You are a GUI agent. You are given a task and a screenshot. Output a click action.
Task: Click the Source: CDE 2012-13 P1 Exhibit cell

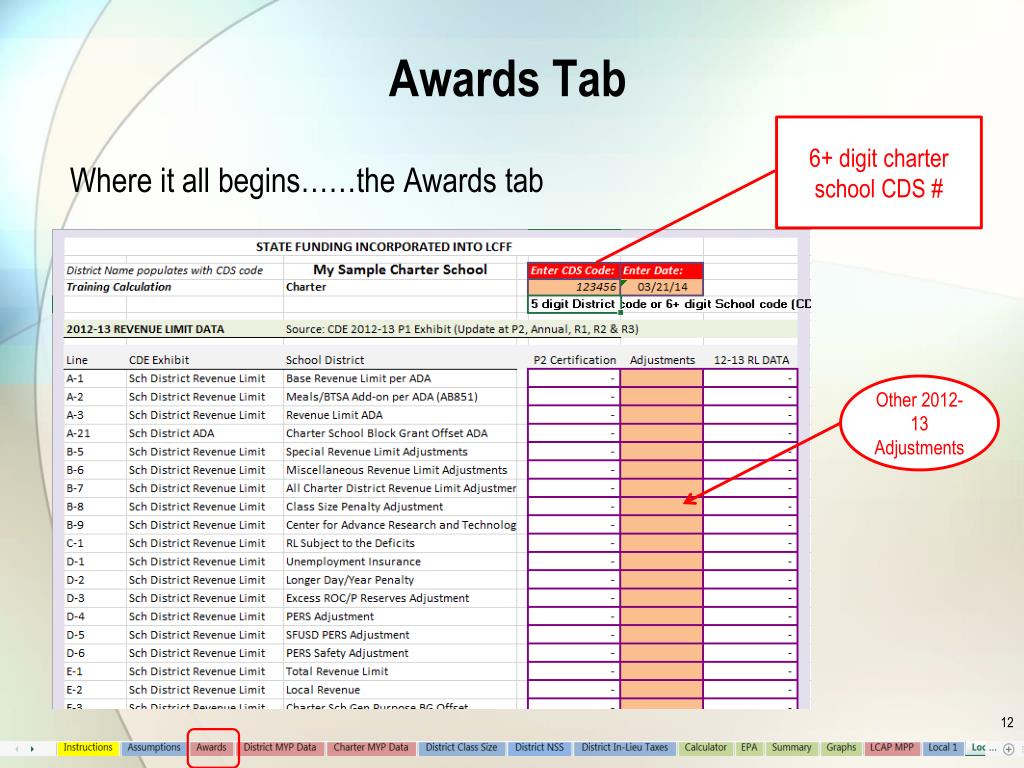click(x=462, y=329)
